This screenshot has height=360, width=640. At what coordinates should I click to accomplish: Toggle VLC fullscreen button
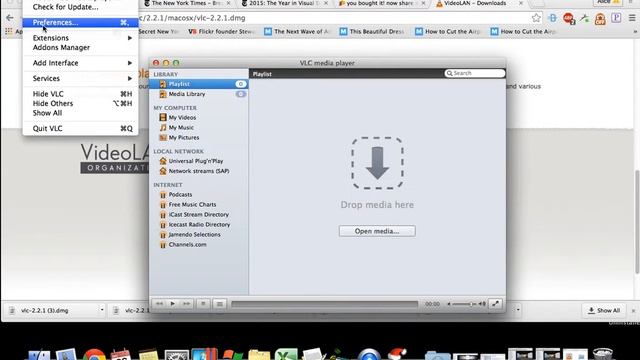click(496, 304)
